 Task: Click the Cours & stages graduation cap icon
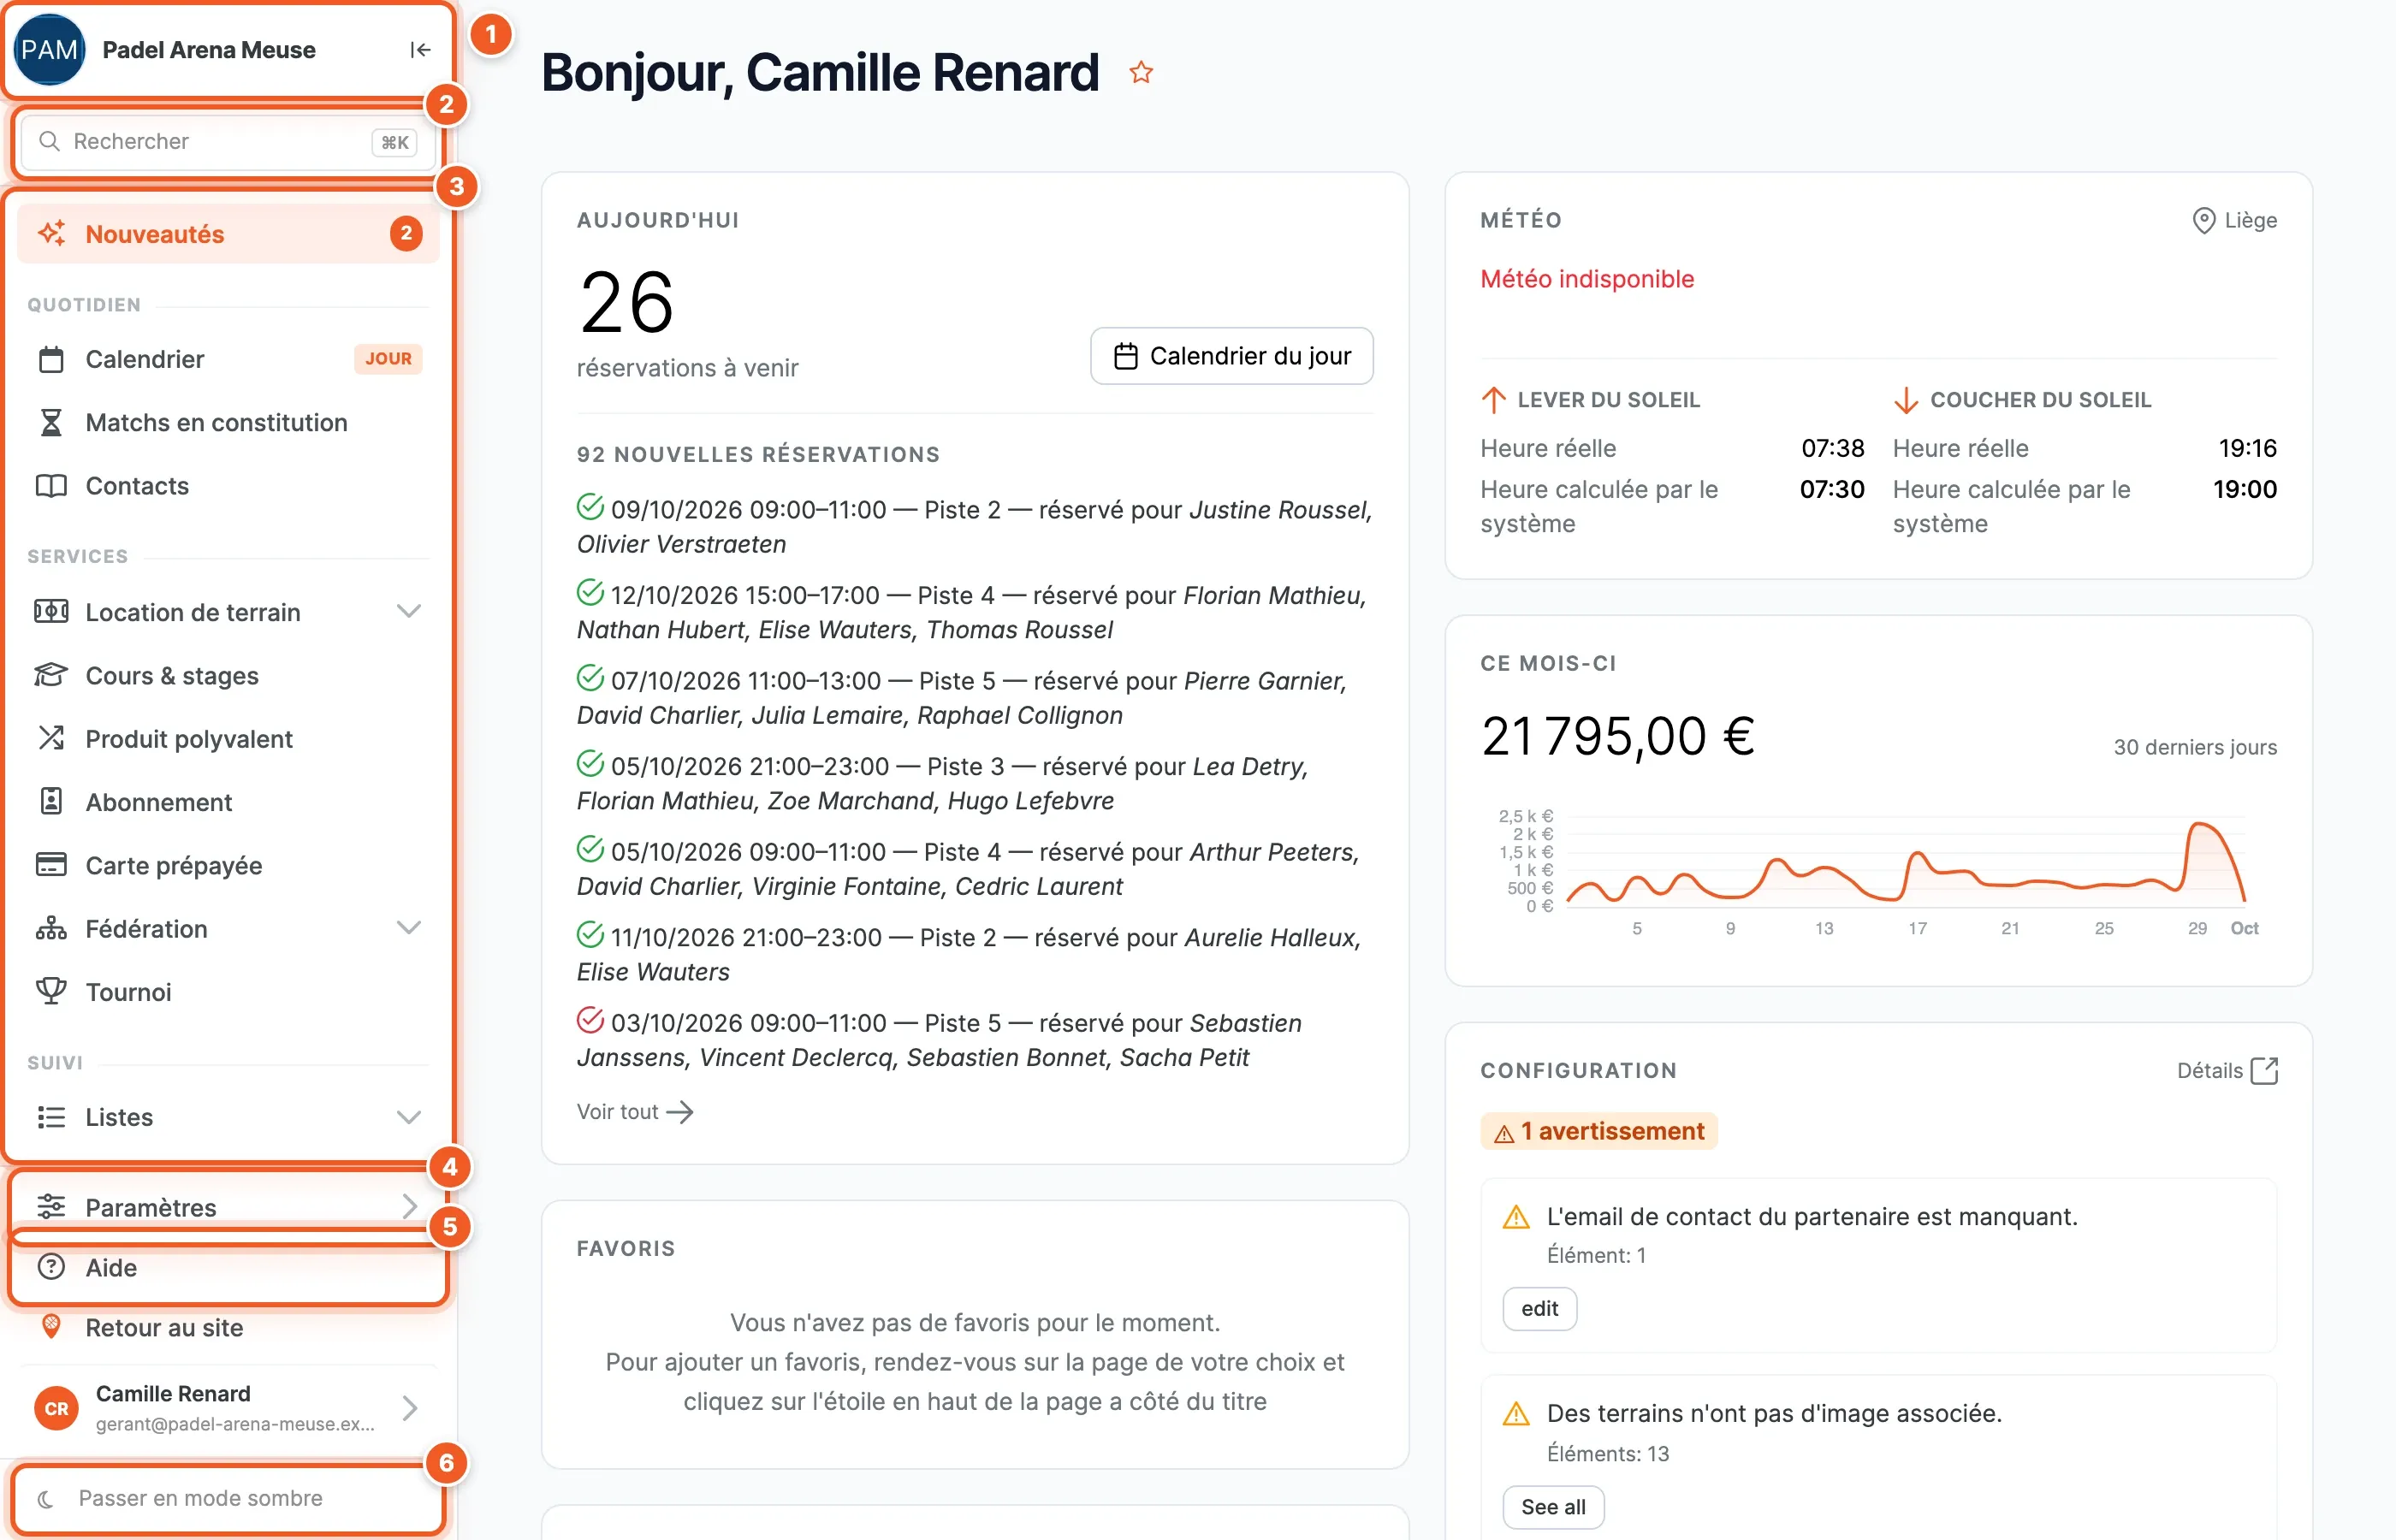[51, 676]
